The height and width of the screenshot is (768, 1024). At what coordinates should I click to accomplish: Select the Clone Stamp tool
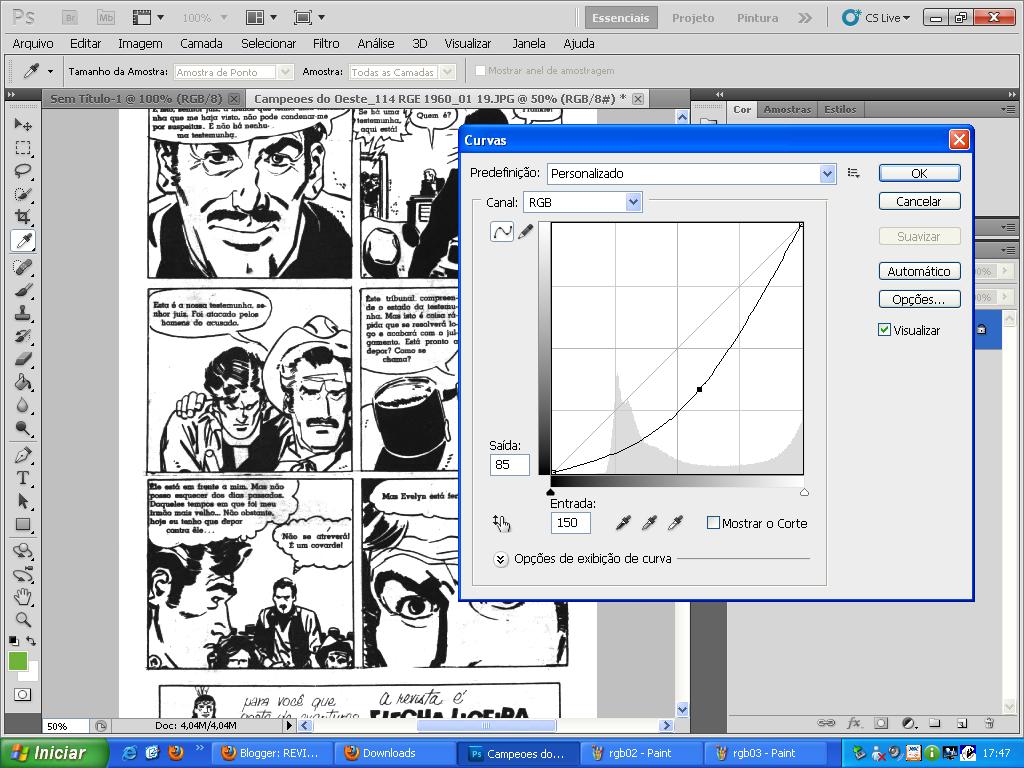[x=23, y=313]
